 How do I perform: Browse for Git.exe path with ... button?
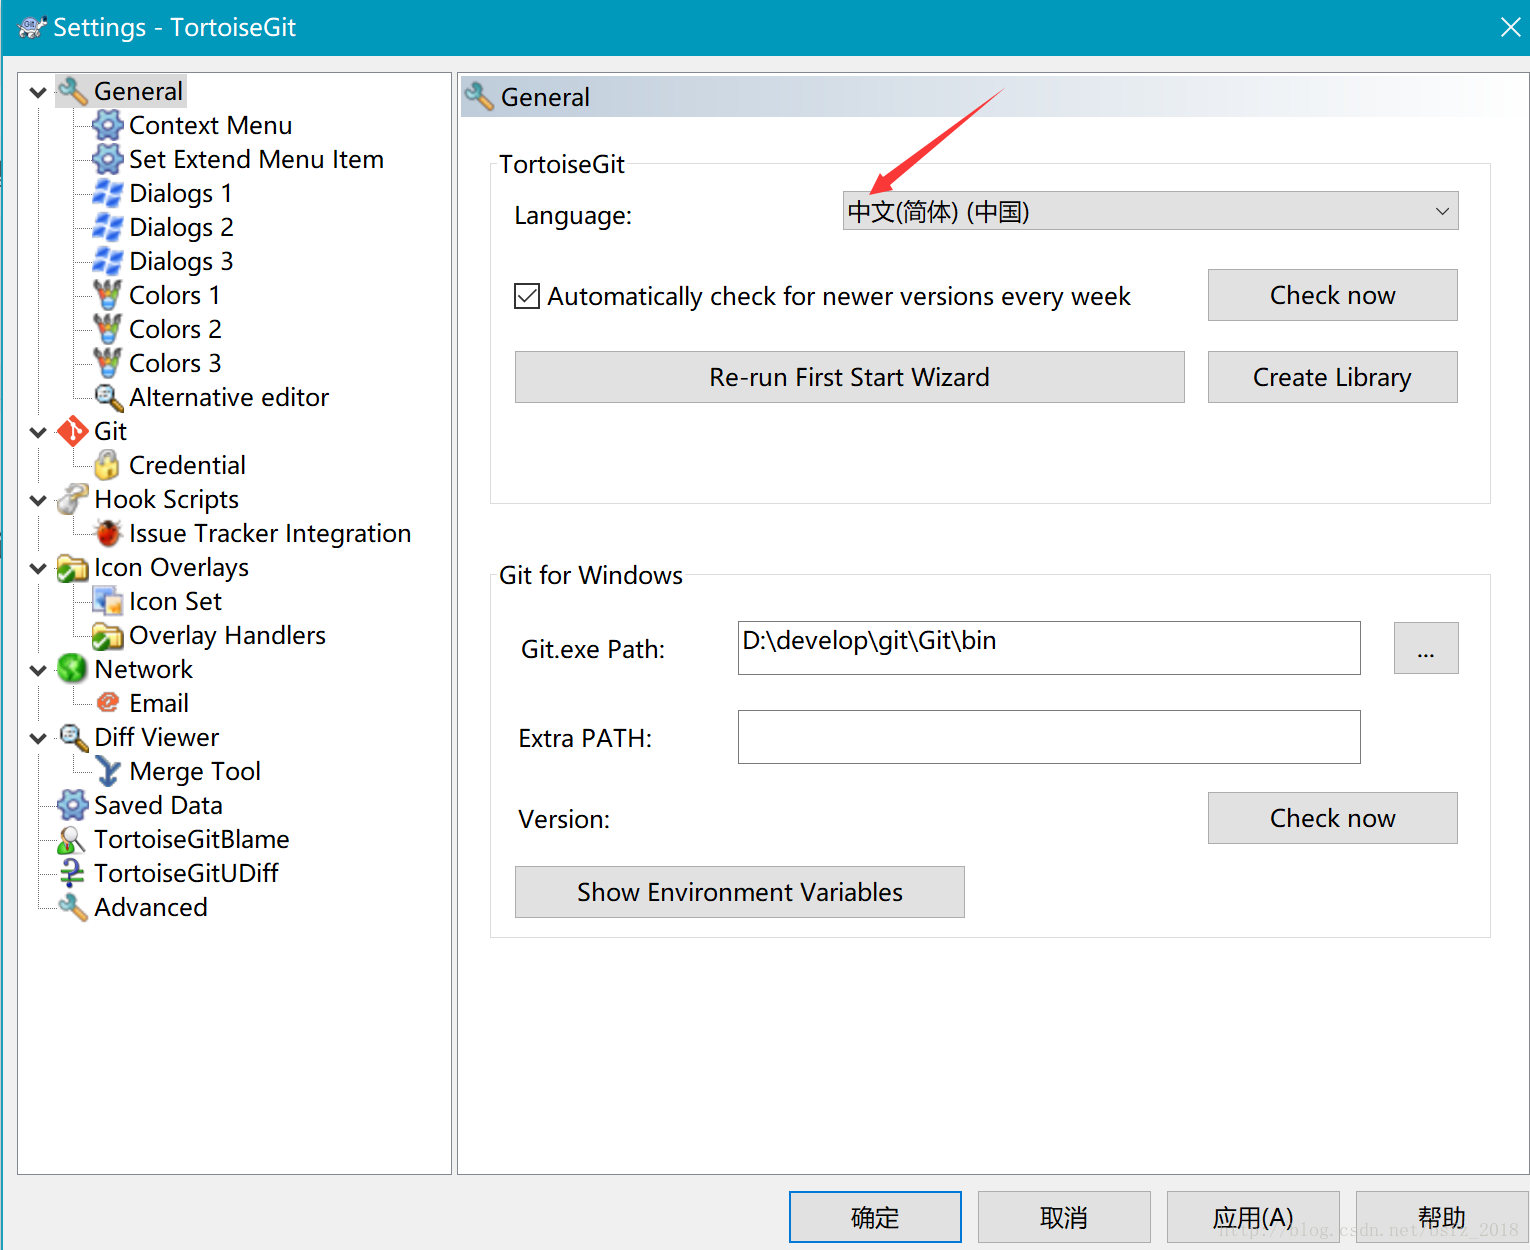pos(1426,648)
